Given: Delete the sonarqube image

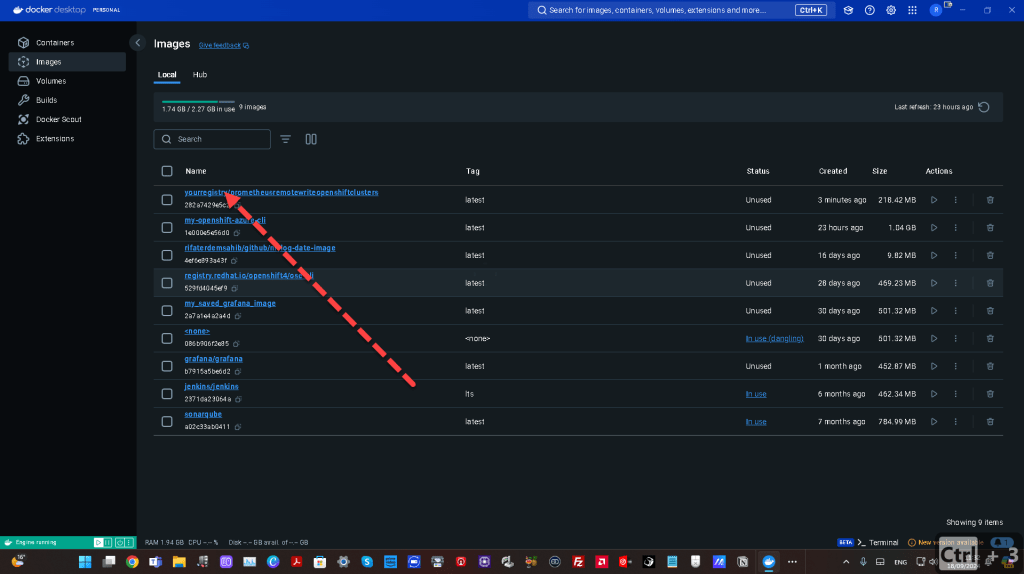Looking at the screenshot, I should pyautogui.click(x=990, y=422).
